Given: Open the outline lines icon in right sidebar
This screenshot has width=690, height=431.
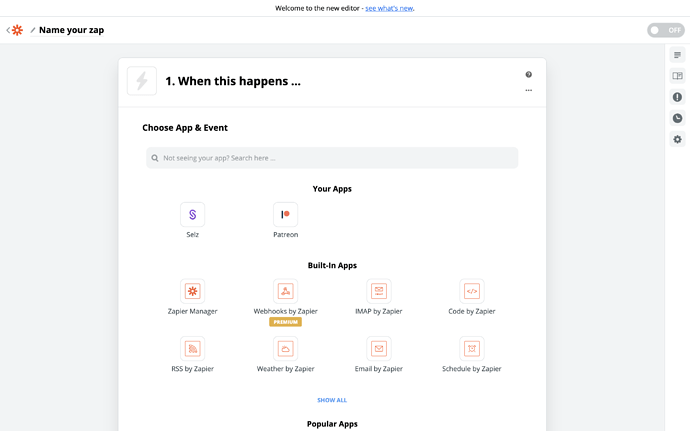Looking at the screenshot, I should (677, 55).
